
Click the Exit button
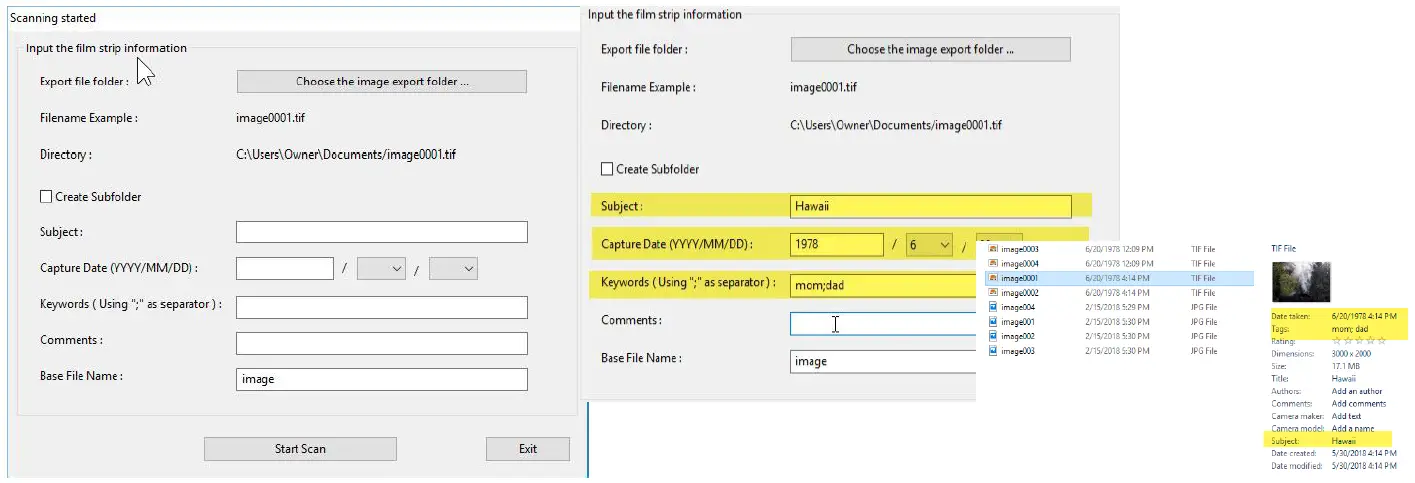coord(528,449)
